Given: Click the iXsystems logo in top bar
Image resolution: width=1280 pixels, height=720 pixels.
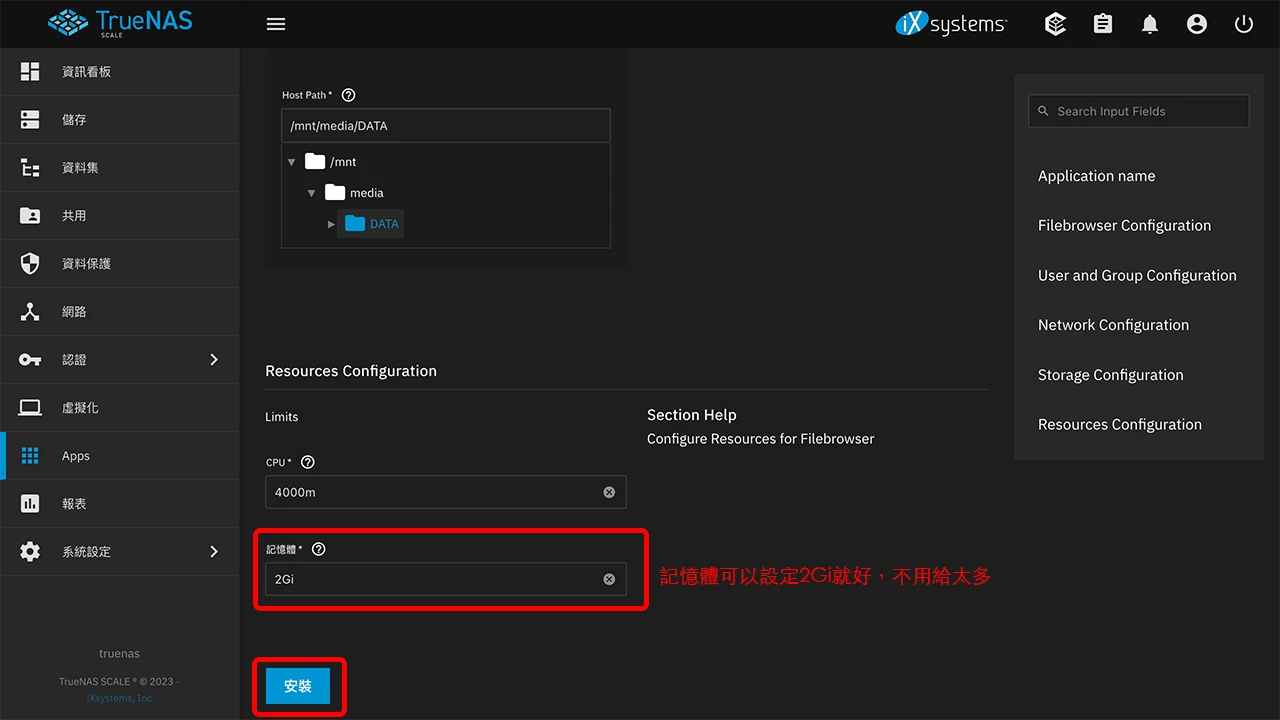Looking at the screenshot, I should [950, 23].
